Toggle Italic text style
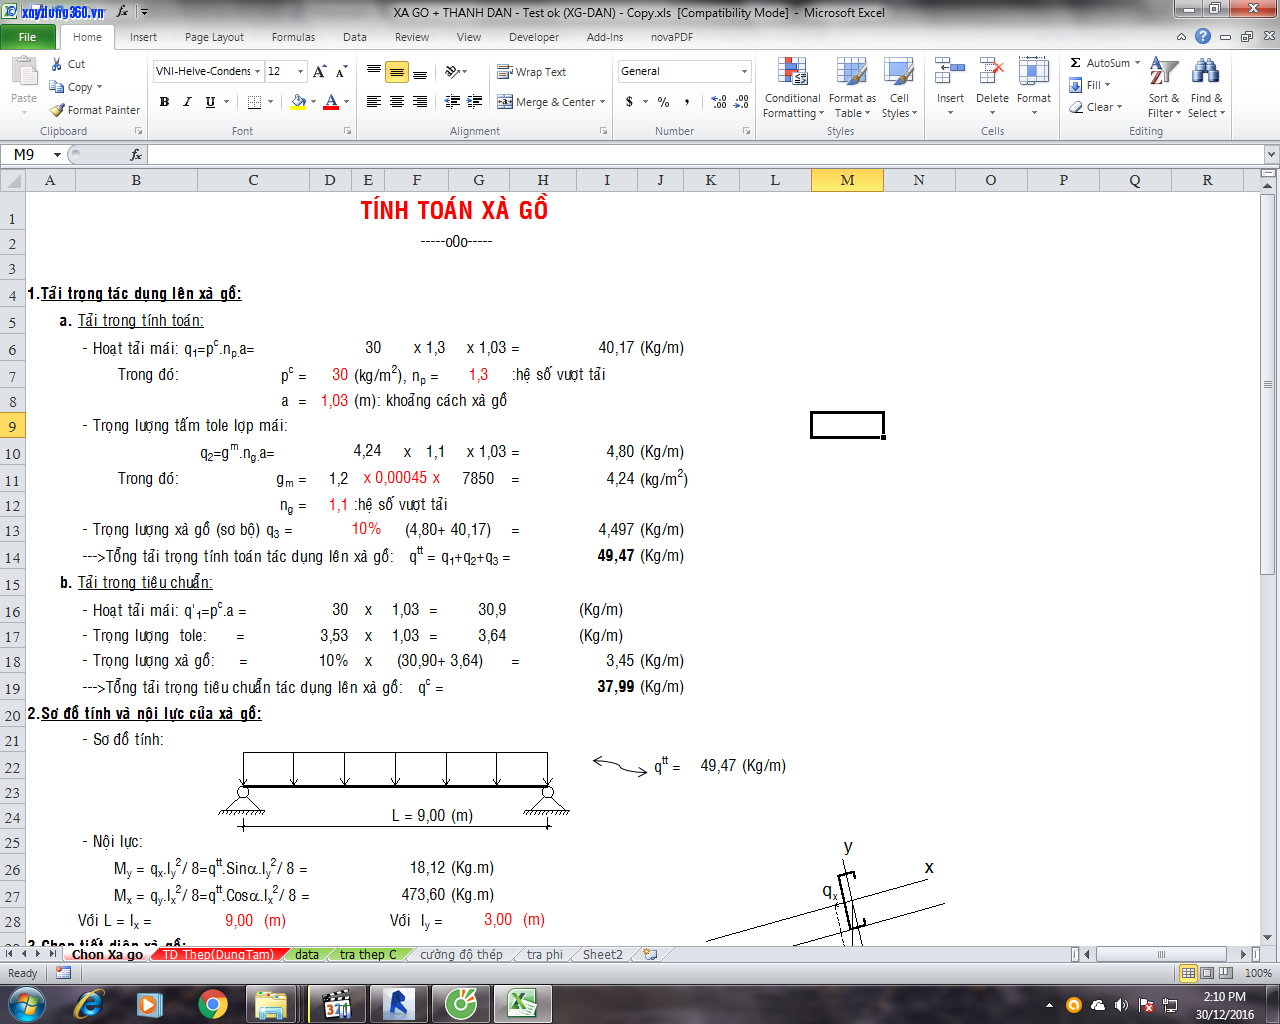Screen dimensions: 1280x1024 pos(187,102)
